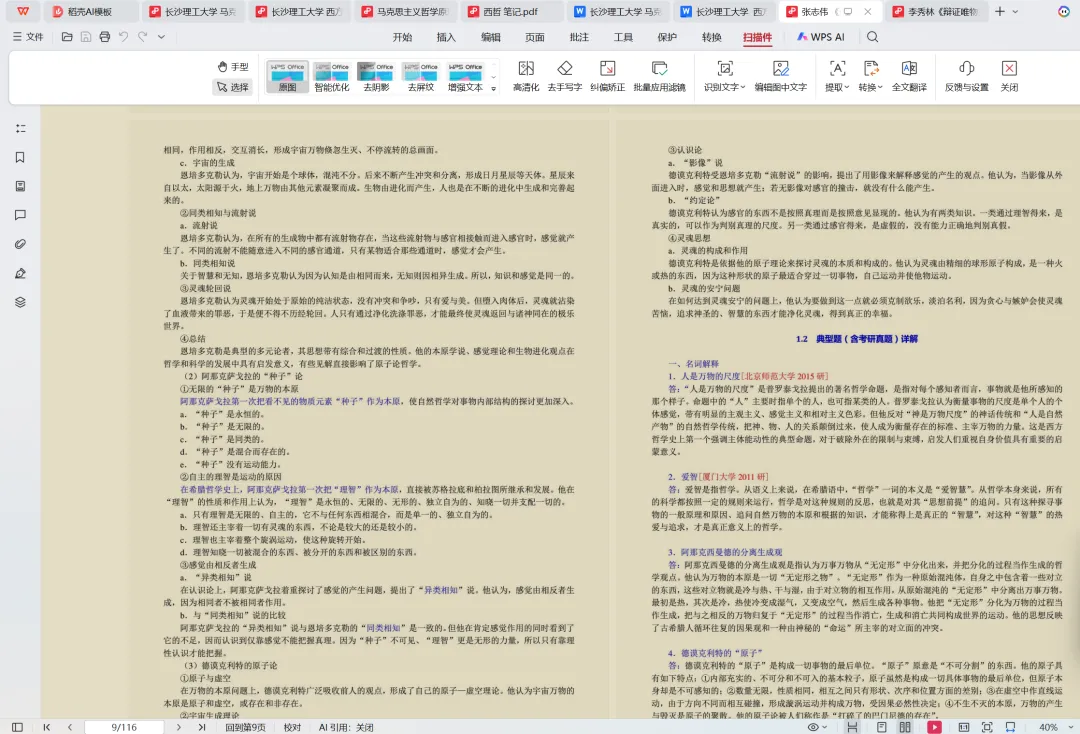Screen dimensions: 1080x734
Task: Apply the 去阴影 shadow removal filter
Action: click(376, 76)
